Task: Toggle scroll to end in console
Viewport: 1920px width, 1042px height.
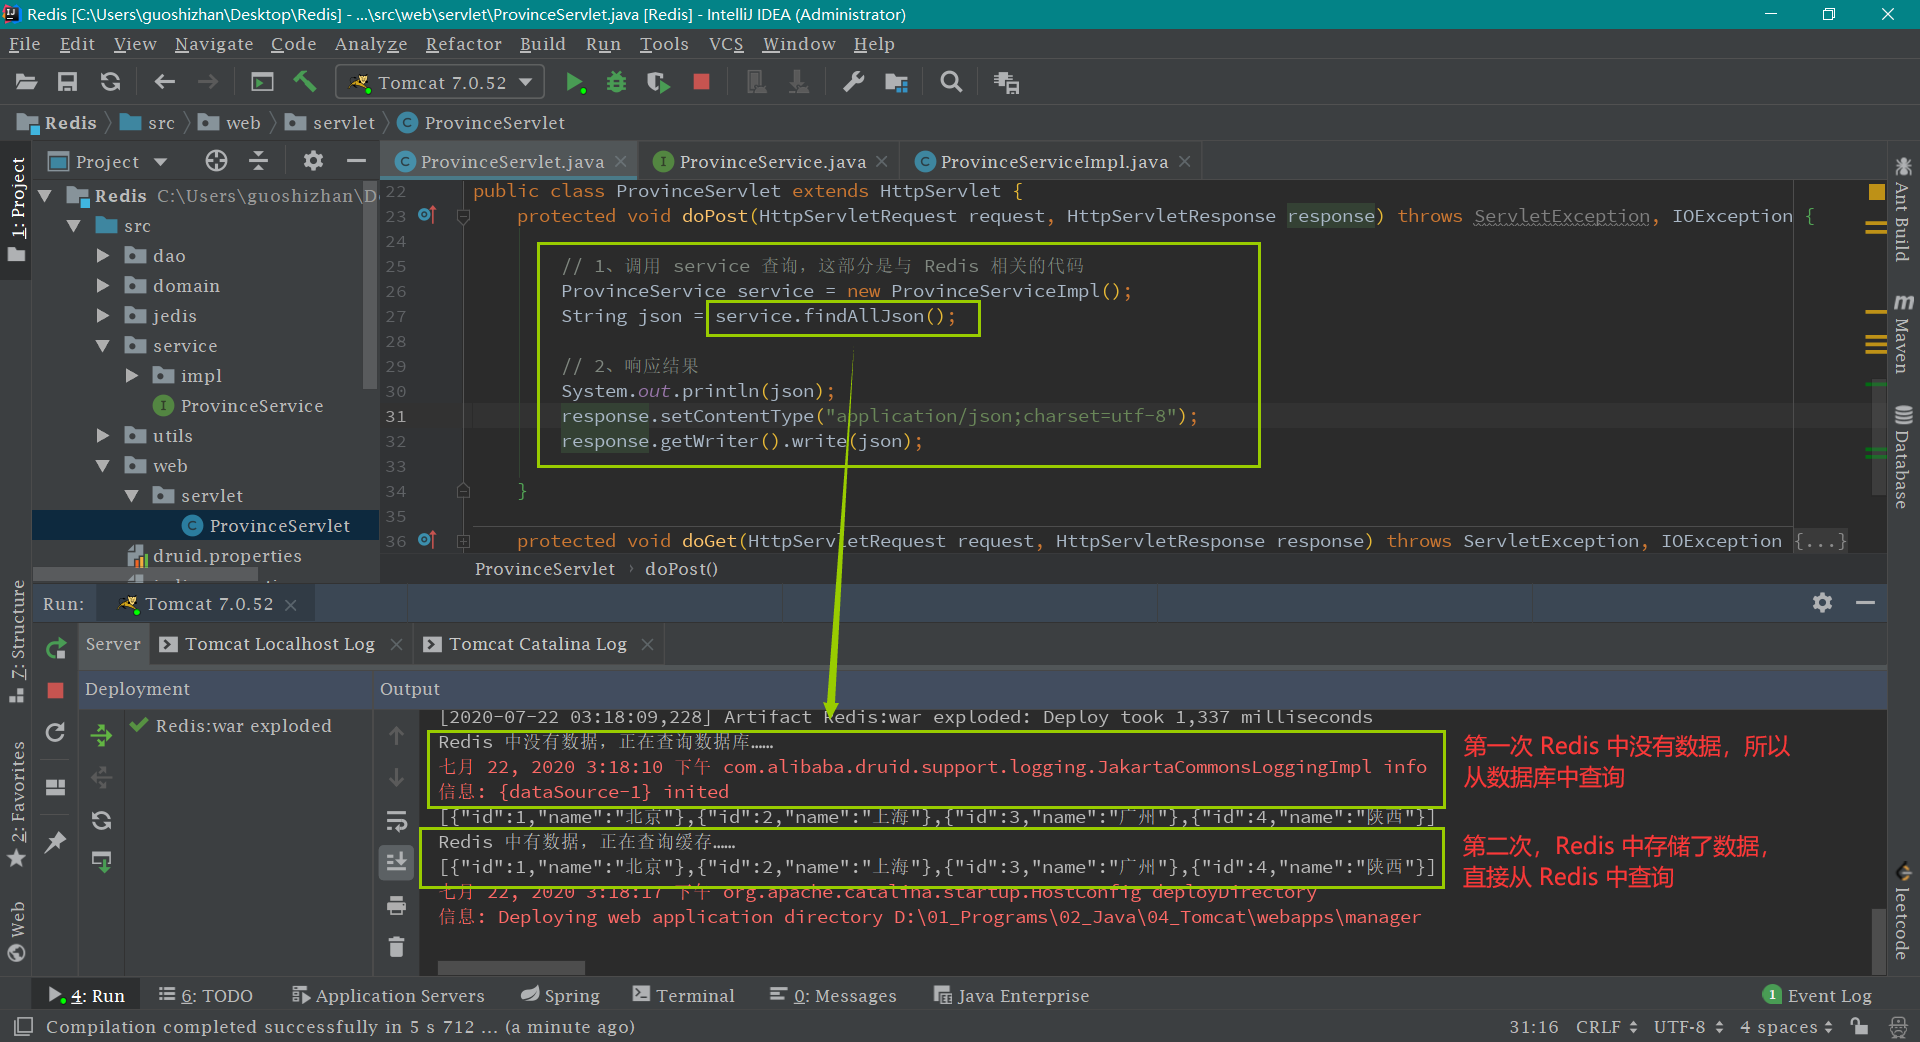Action: [397, 862]
